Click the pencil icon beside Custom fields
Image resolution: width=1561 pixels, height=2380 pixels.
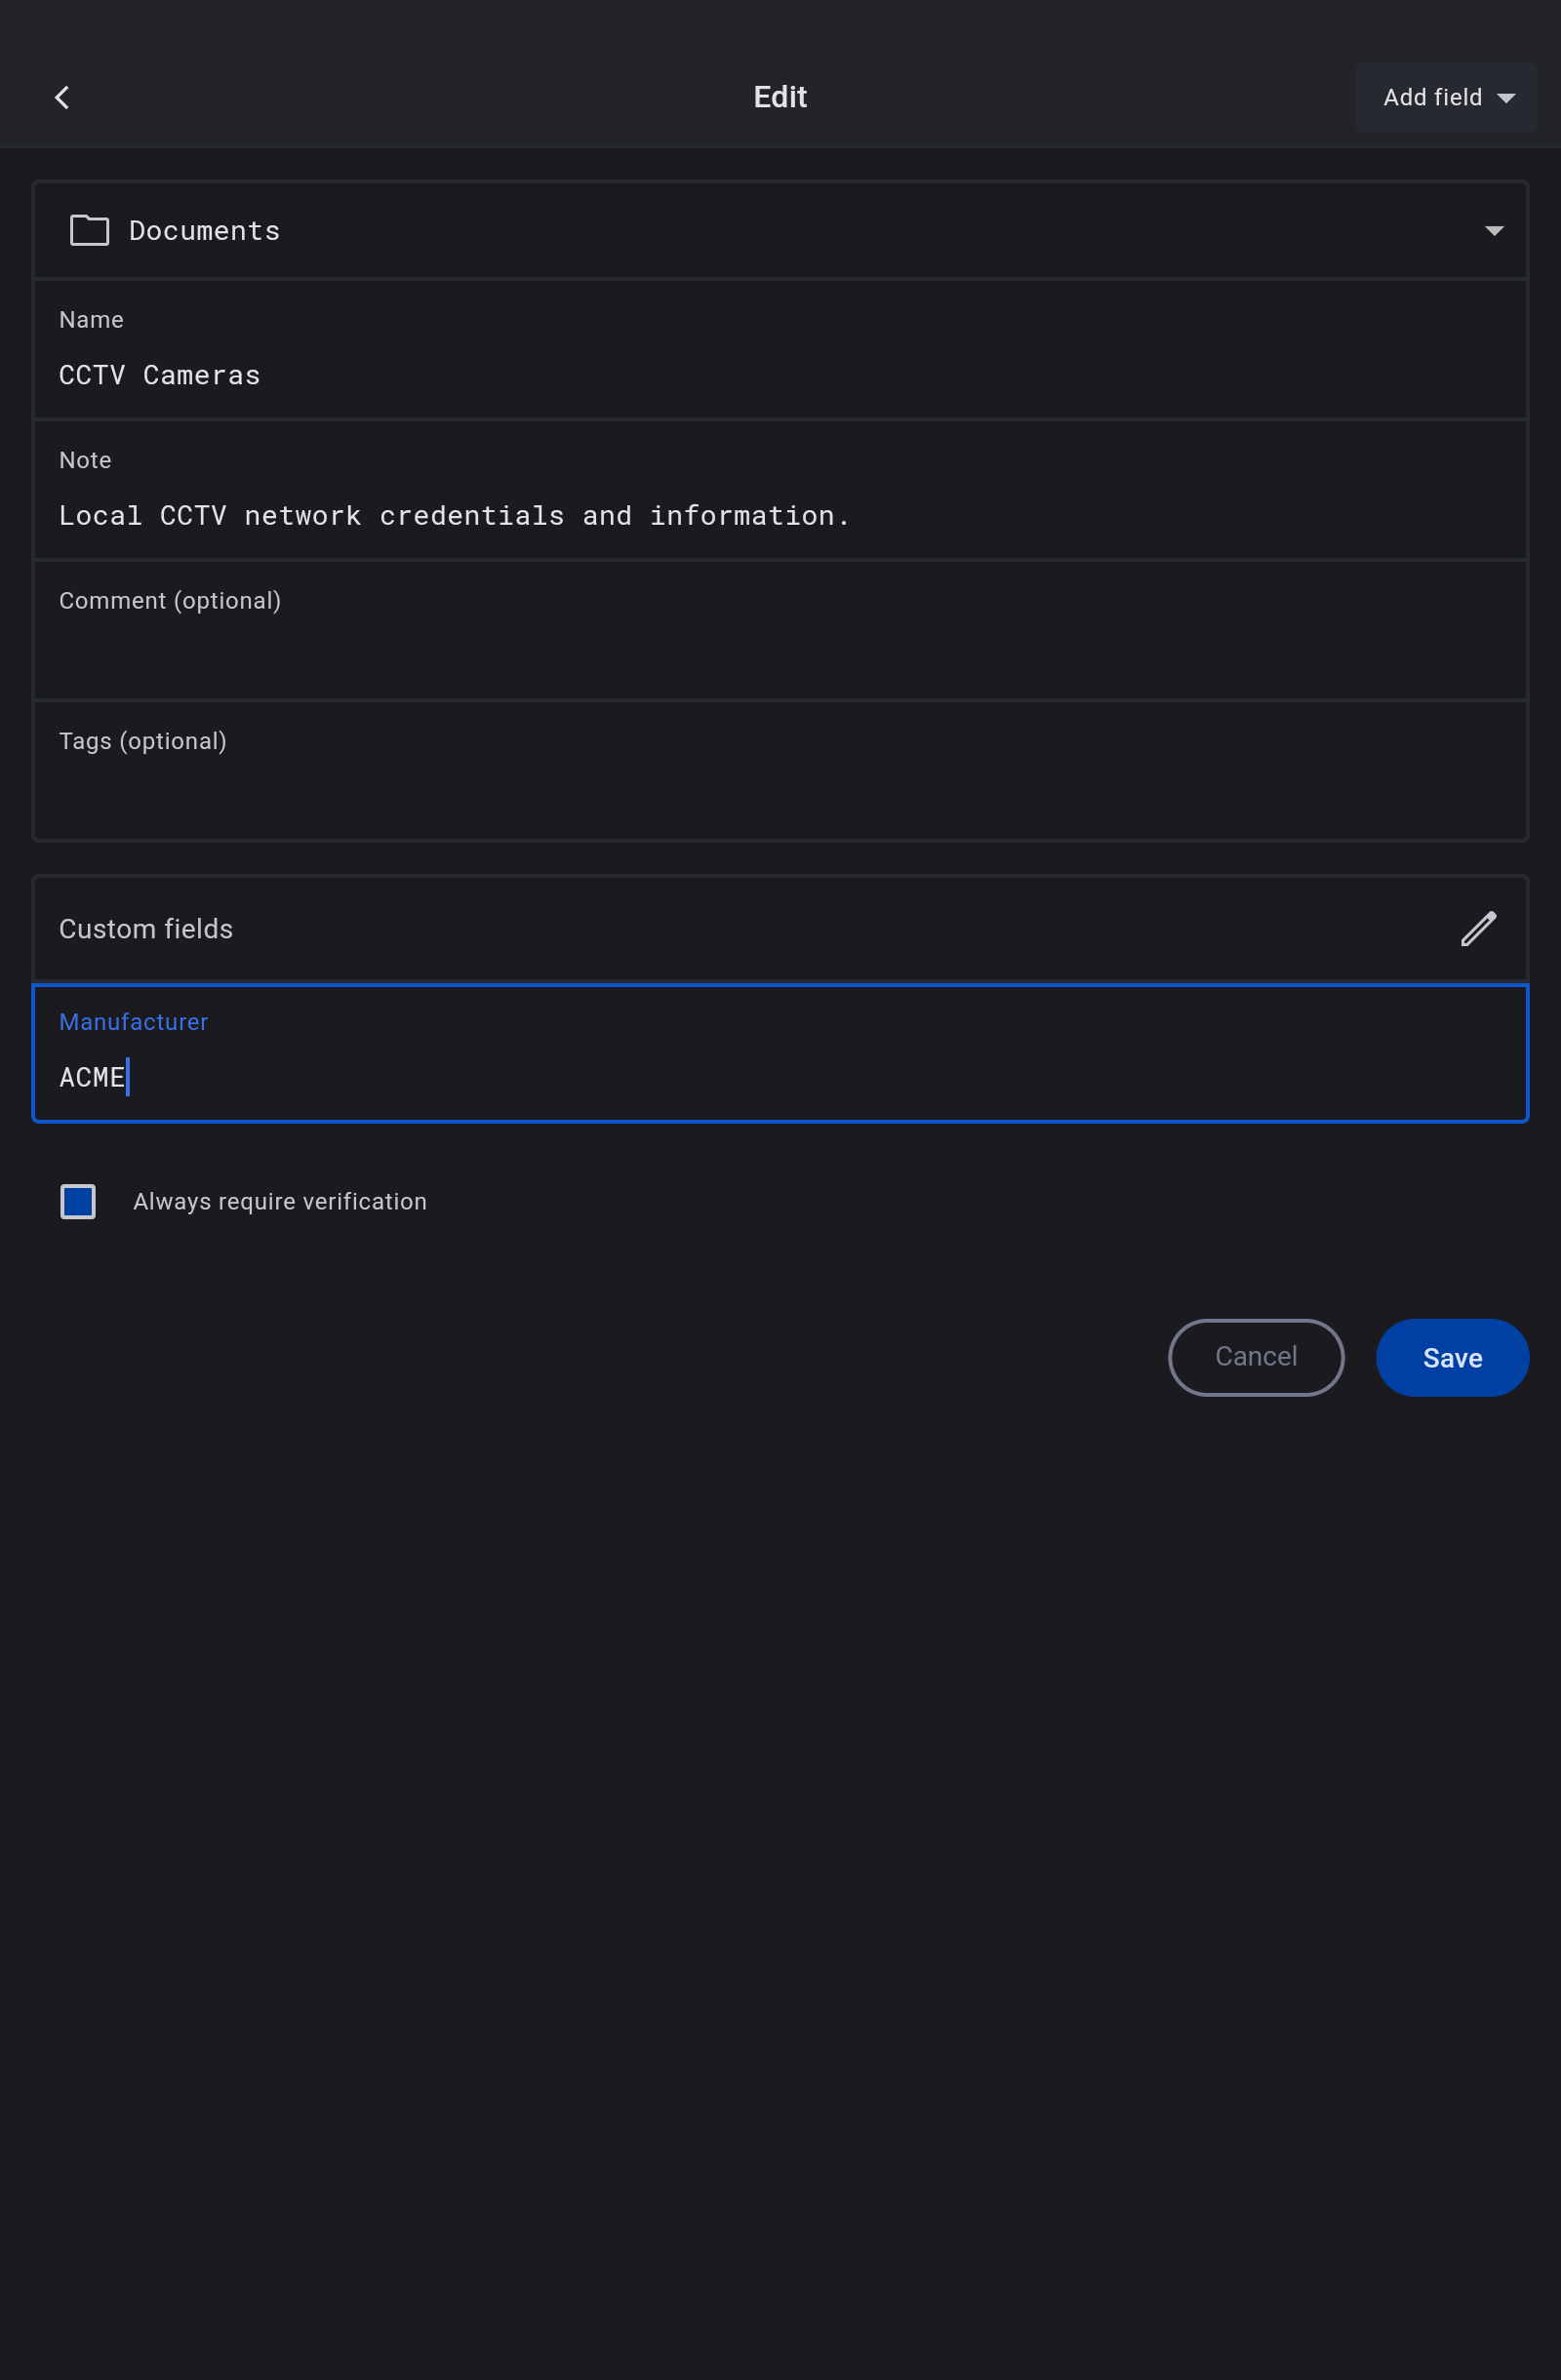[1477, 929]
